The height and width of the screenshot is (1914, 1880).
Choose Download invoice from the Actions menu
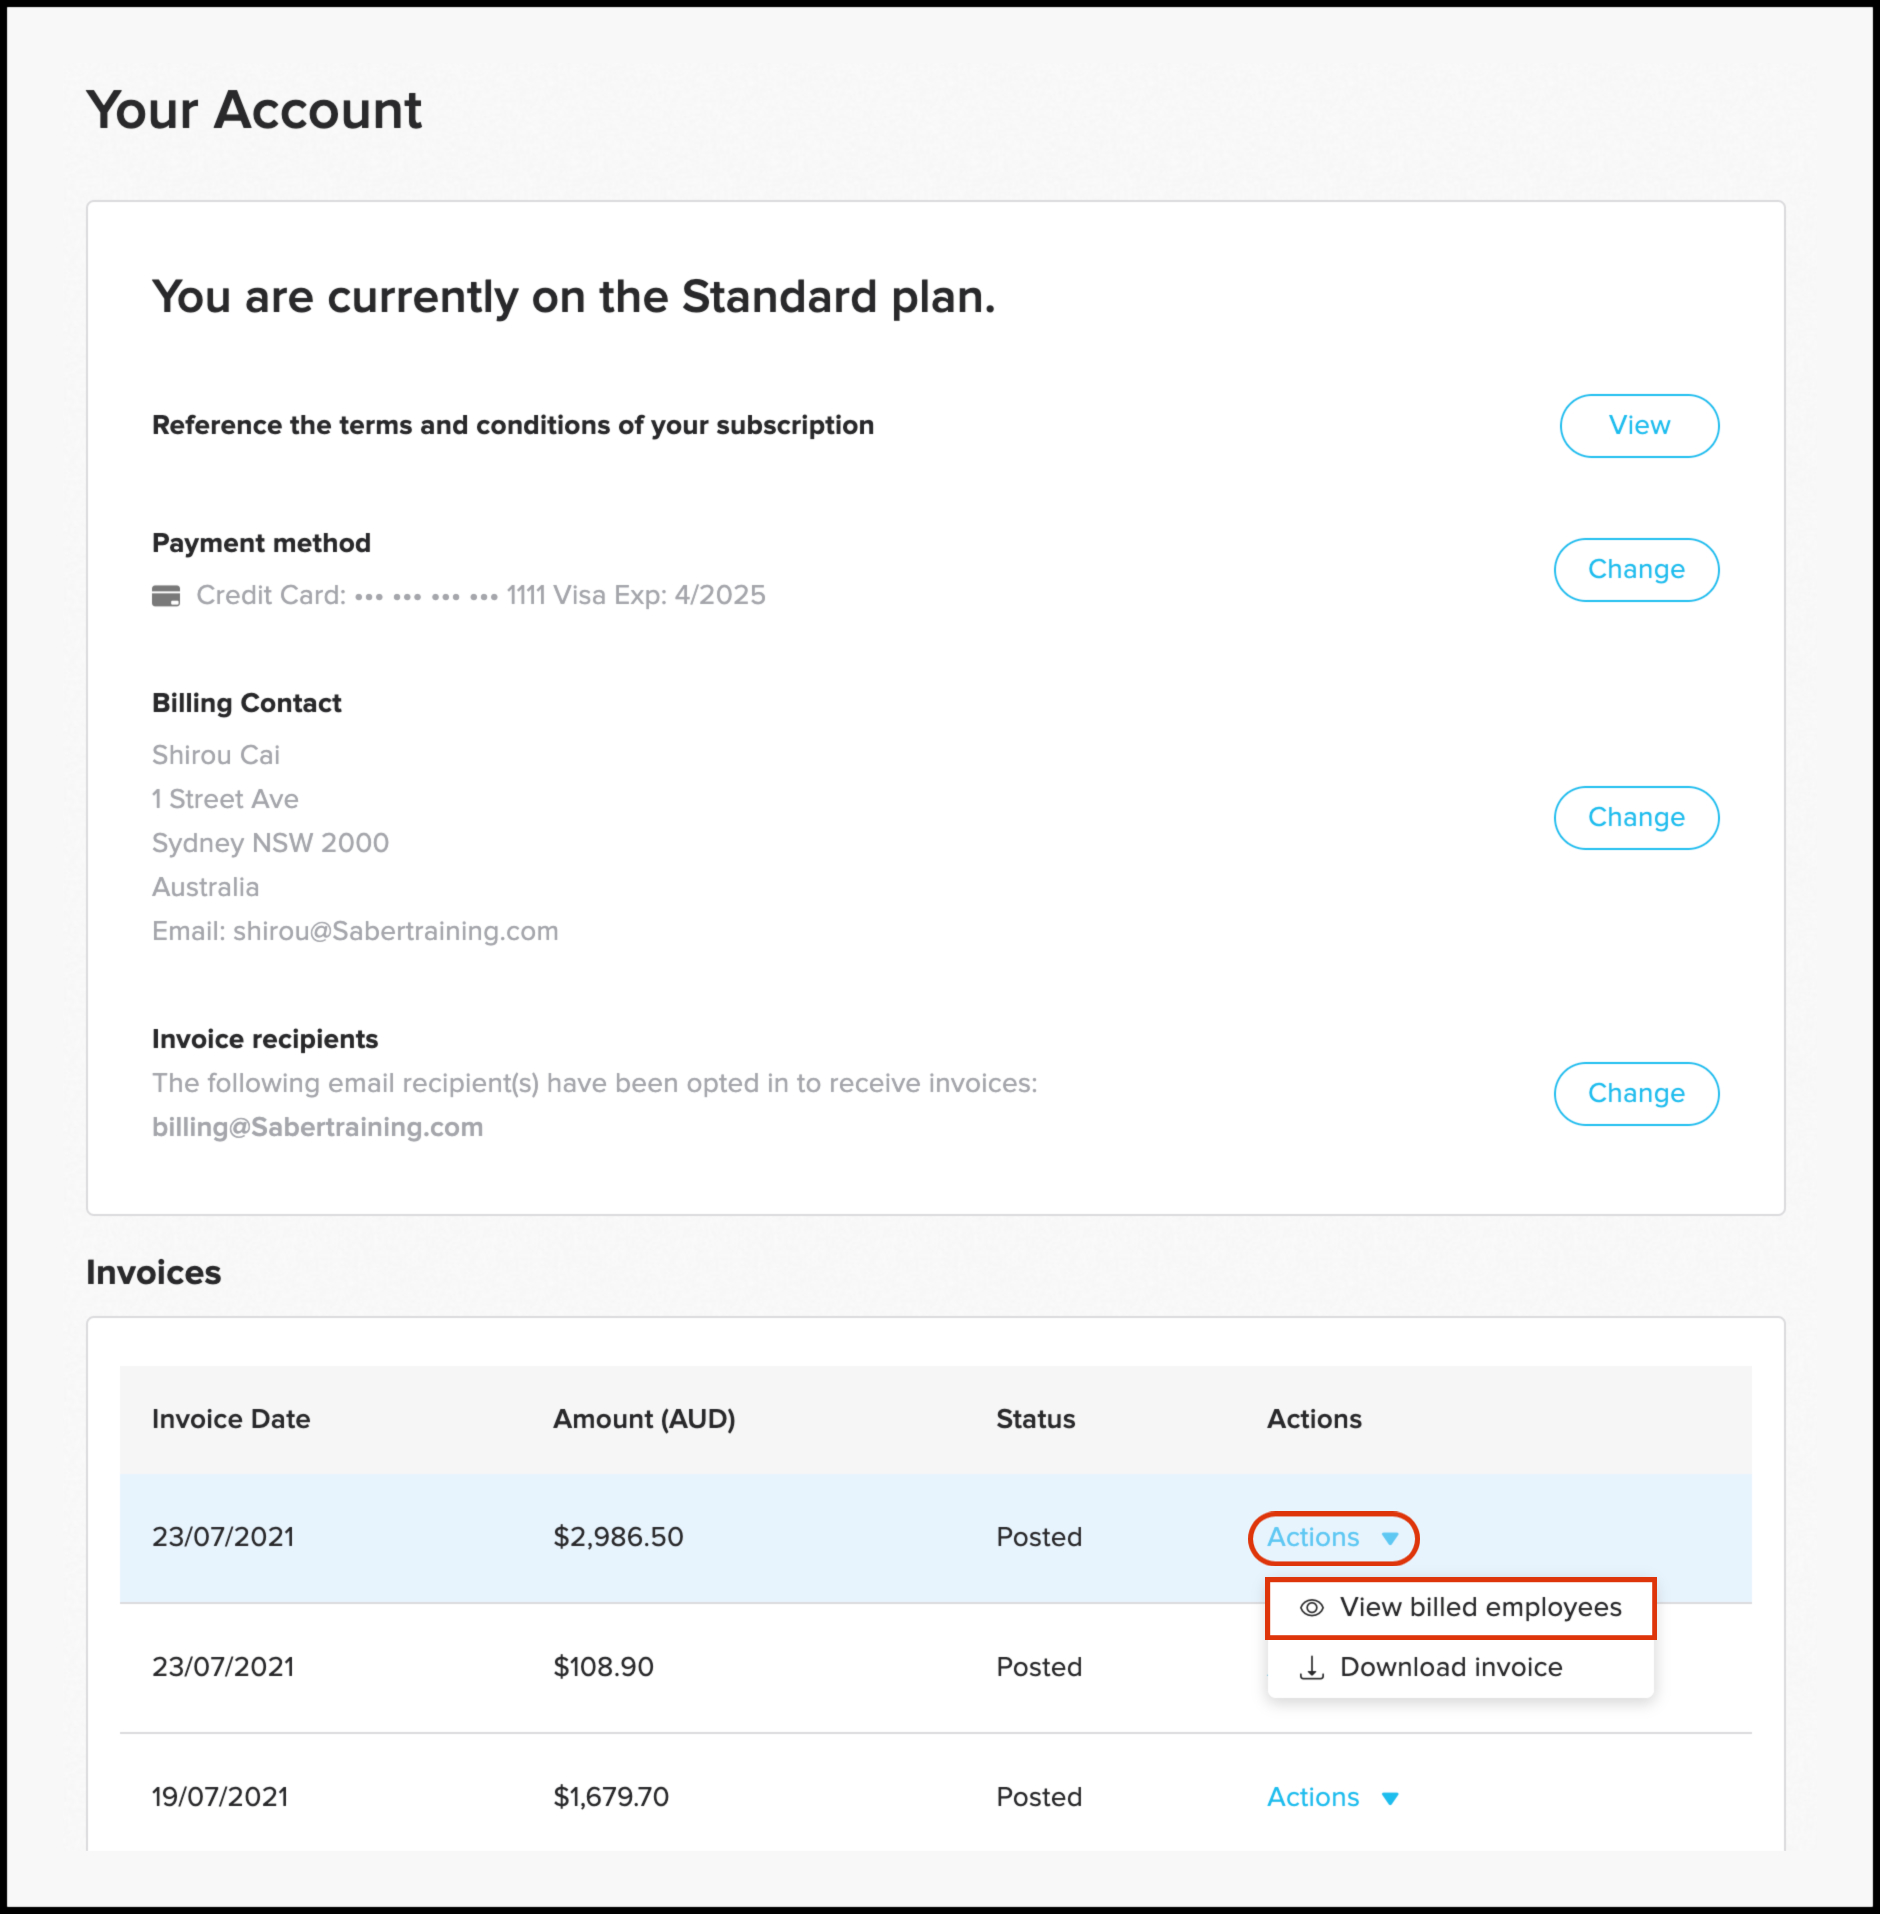point(1450,1667)
